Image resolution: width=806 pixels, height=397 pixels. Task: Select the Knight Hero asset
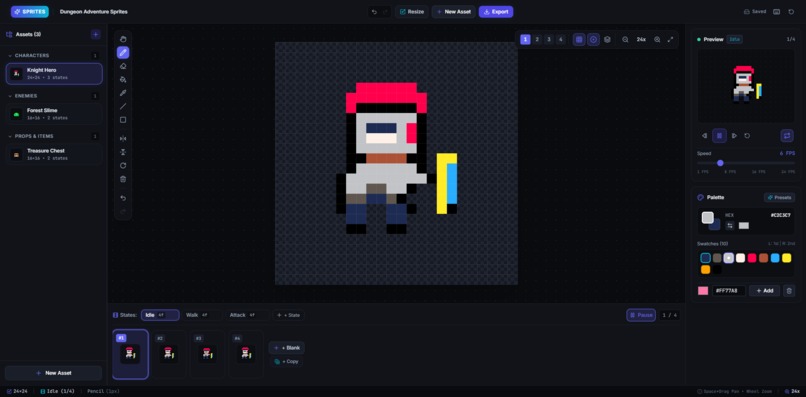(x=54, y=74)
